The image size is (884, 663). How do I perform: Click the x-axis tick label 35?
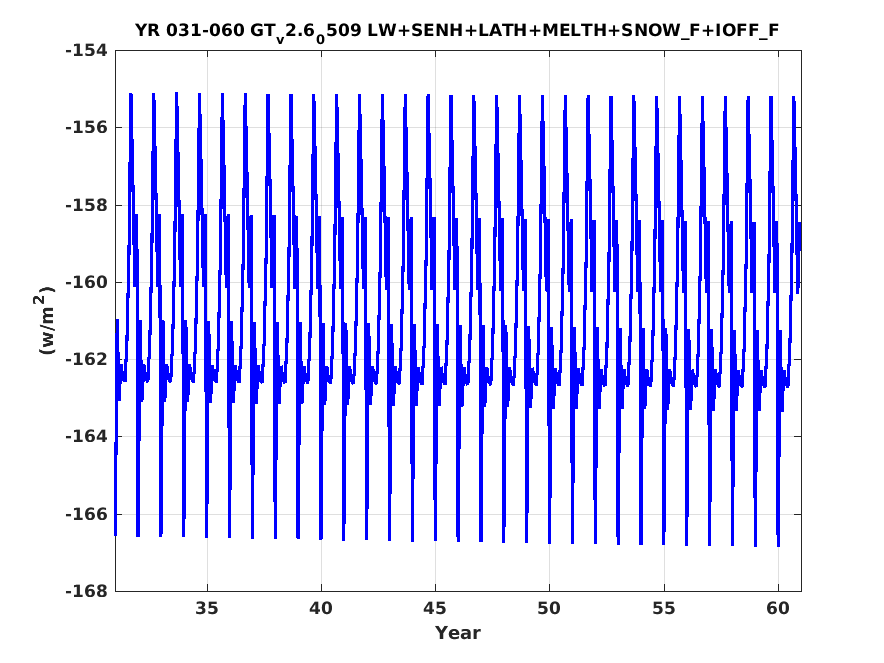(x=207, y=609)
